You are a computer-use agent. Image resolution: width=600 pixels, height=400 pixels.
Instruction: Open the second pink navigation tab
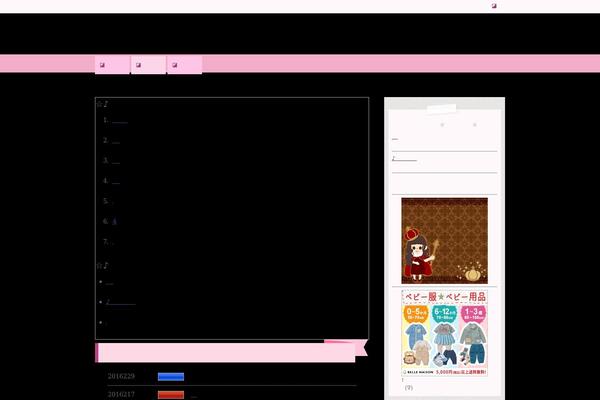point(148,65)
